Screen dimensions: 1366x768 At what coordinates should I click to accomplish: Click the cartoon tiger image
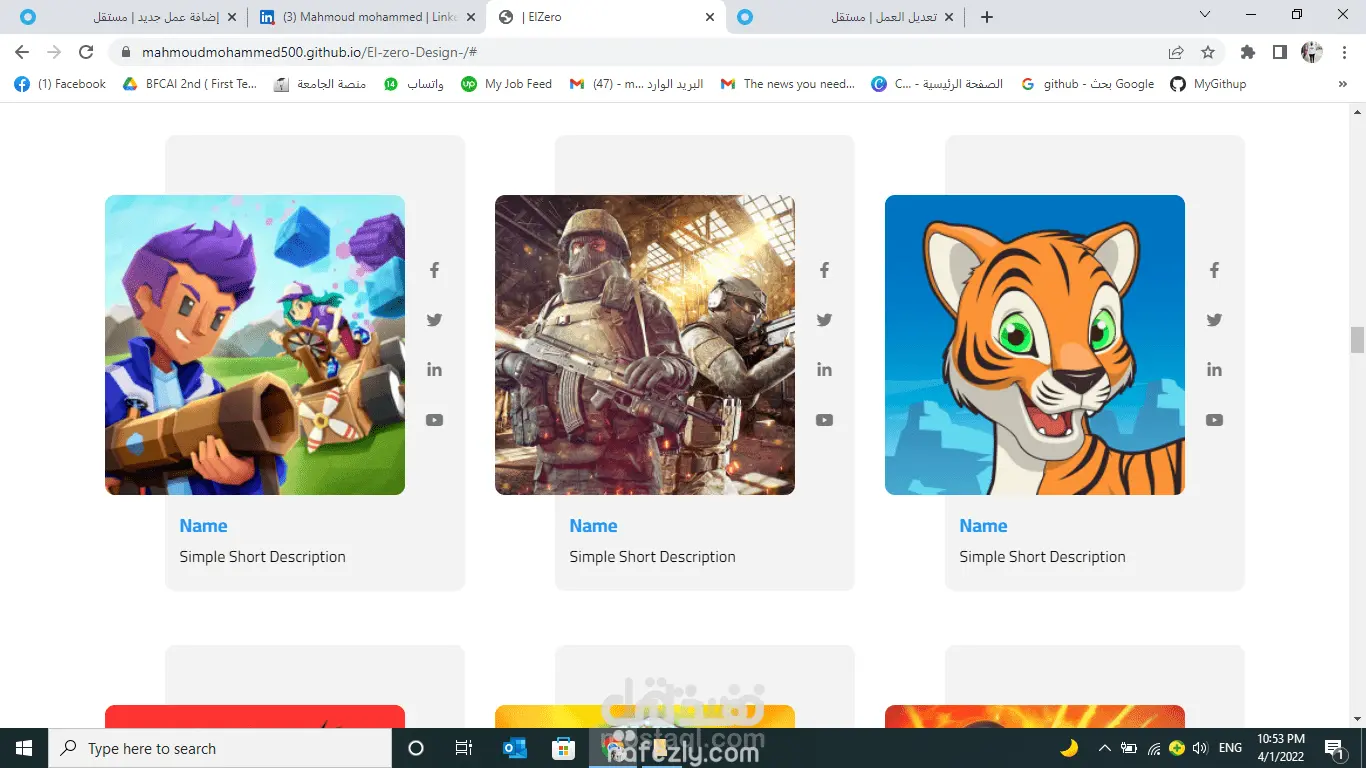[1035, 345]
